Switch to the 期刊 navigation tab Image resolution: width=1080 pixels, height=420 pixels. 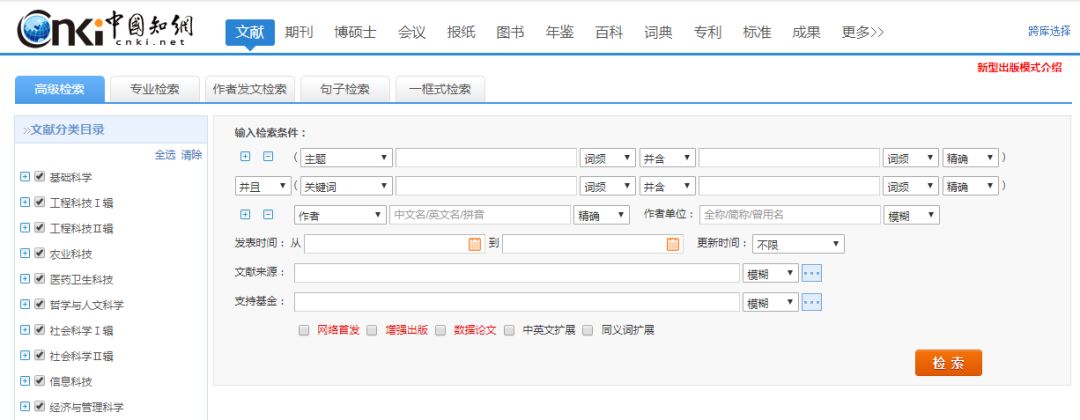coord(298,32)
